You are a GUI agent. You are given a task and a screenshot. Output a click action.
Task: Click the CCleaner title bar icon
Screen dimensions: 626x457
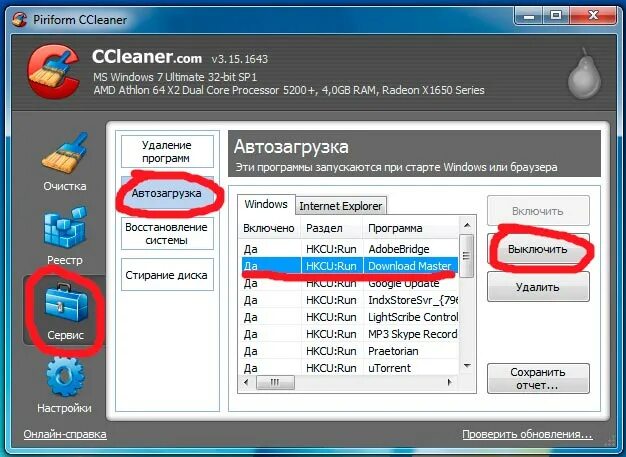(x=19, y=19)
